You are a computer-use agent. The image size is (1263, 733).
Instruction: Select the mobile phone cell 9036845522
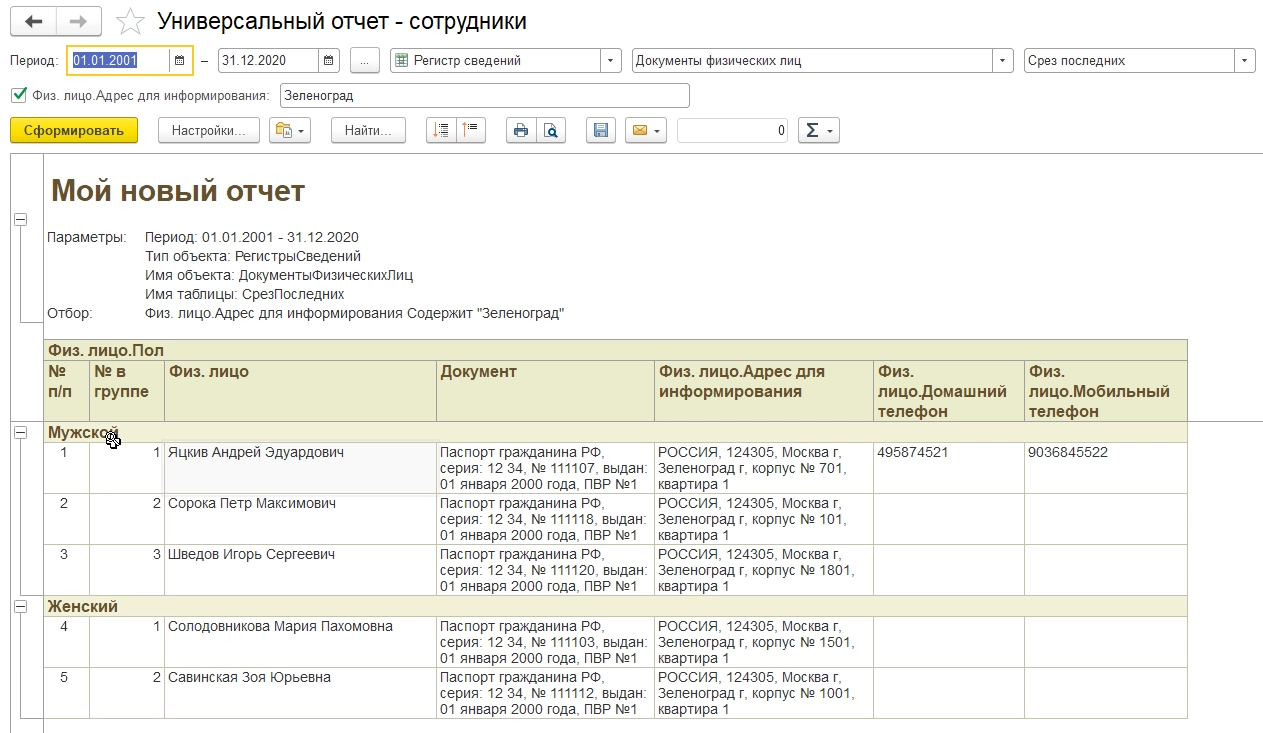(x=1106, y=468)
